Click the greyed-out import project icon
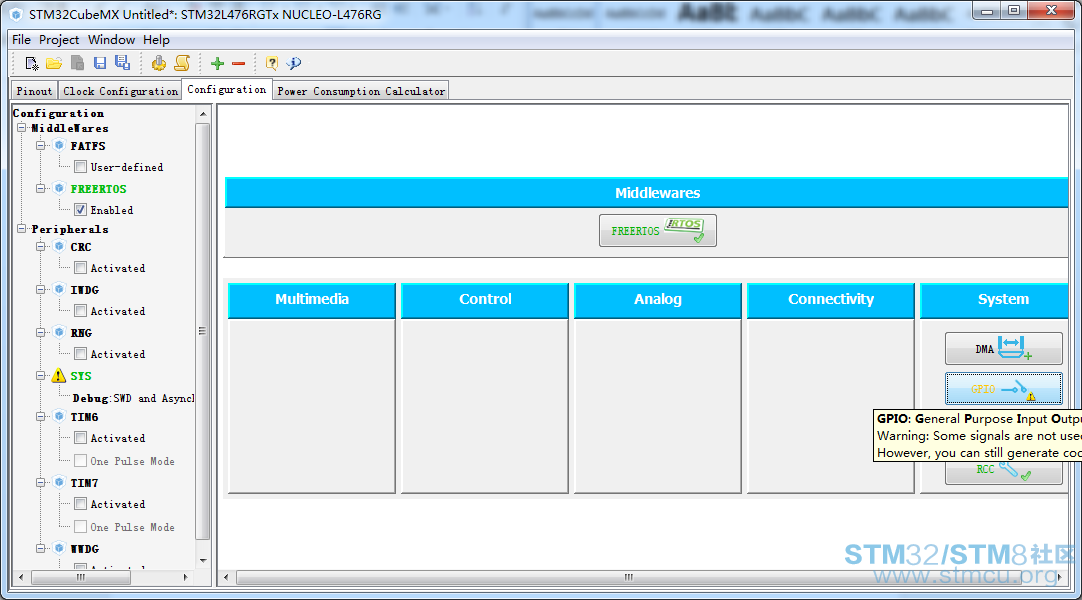This screenshot has width=1082, height=600. click(77, 63)
